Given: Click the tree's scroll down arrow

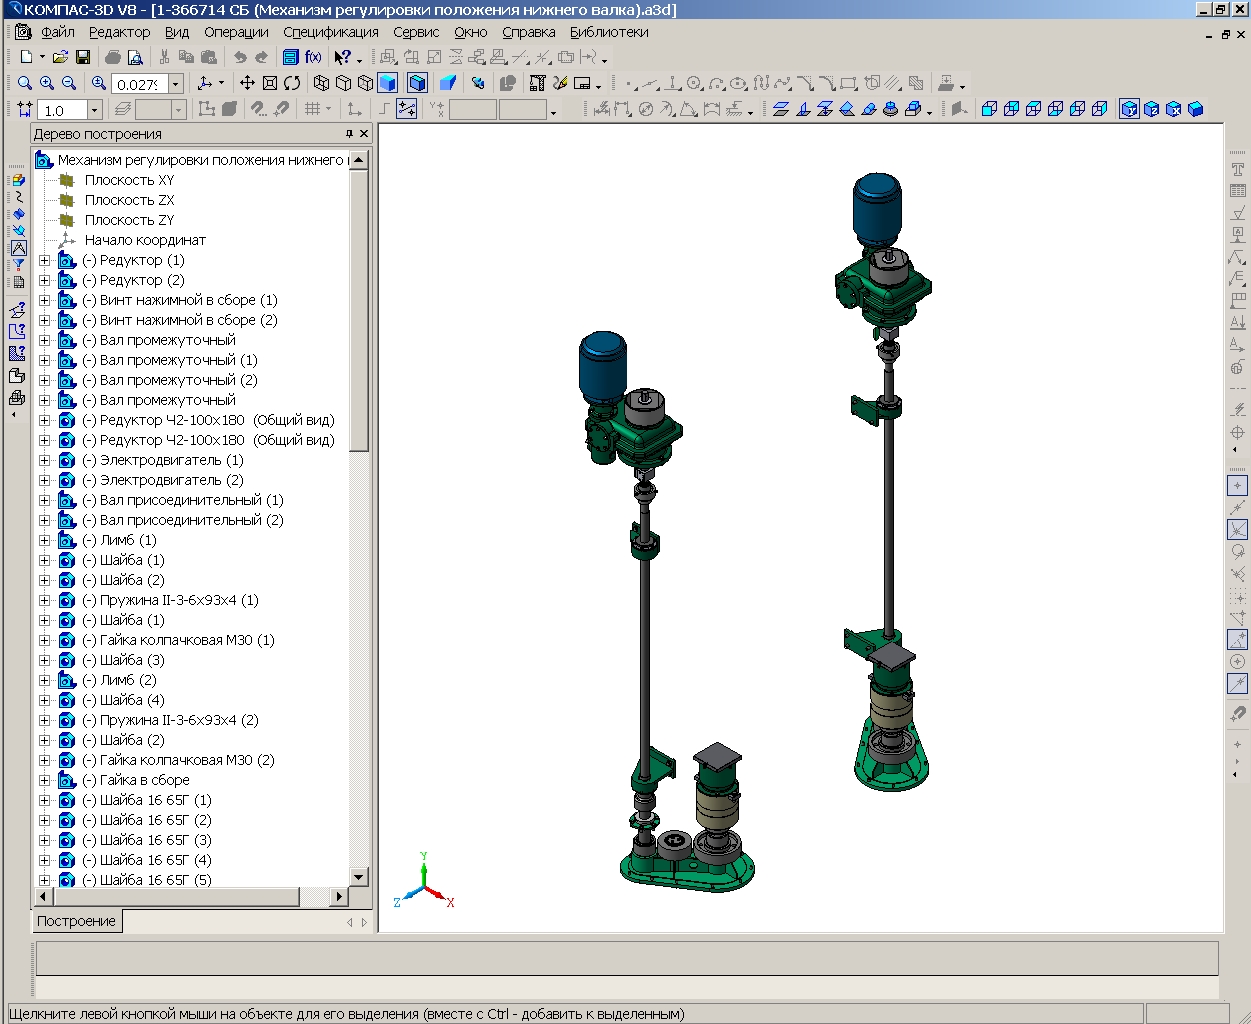Looking at the screenshot, I should point(359,877).
